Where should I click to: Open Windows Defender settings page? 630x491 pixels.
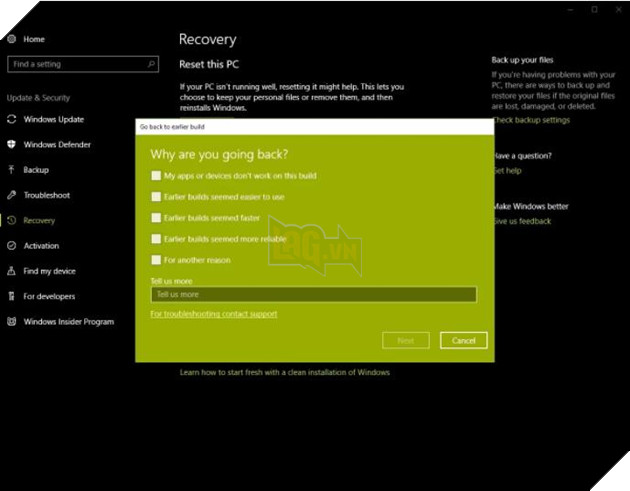tap(57, 145)
